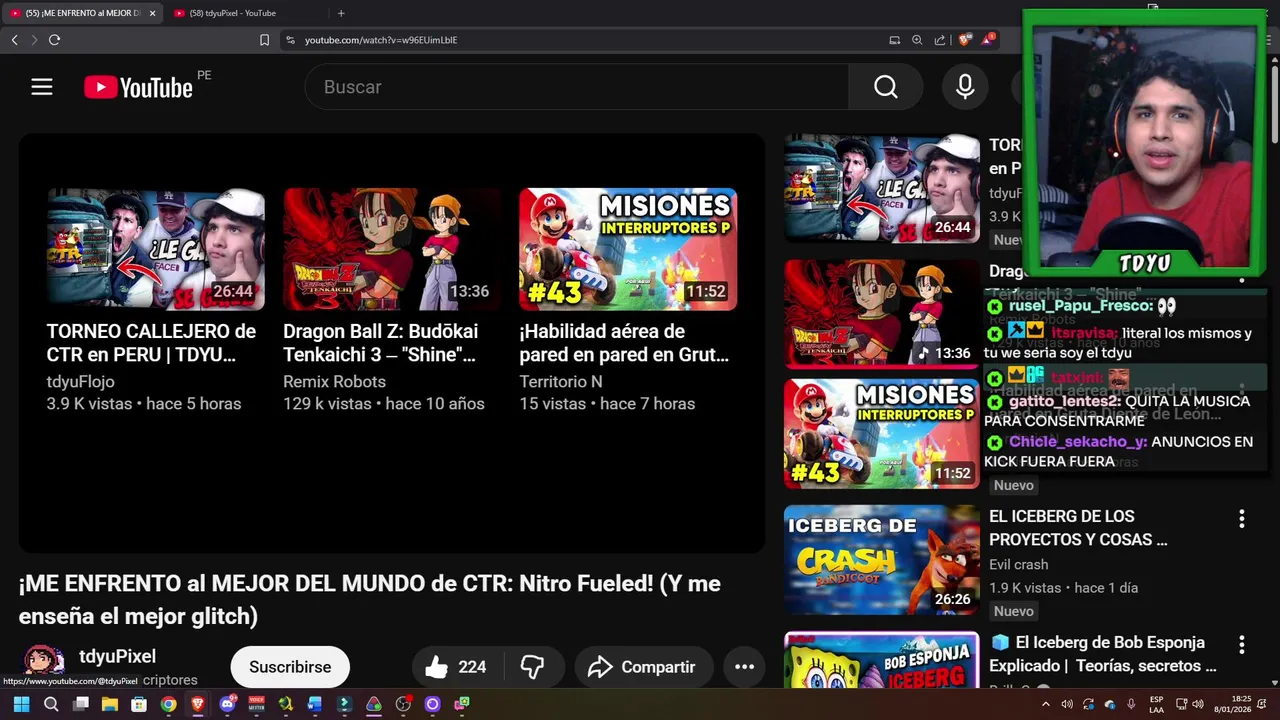
Task: Dislike the video
Action: tap(533, 667)
